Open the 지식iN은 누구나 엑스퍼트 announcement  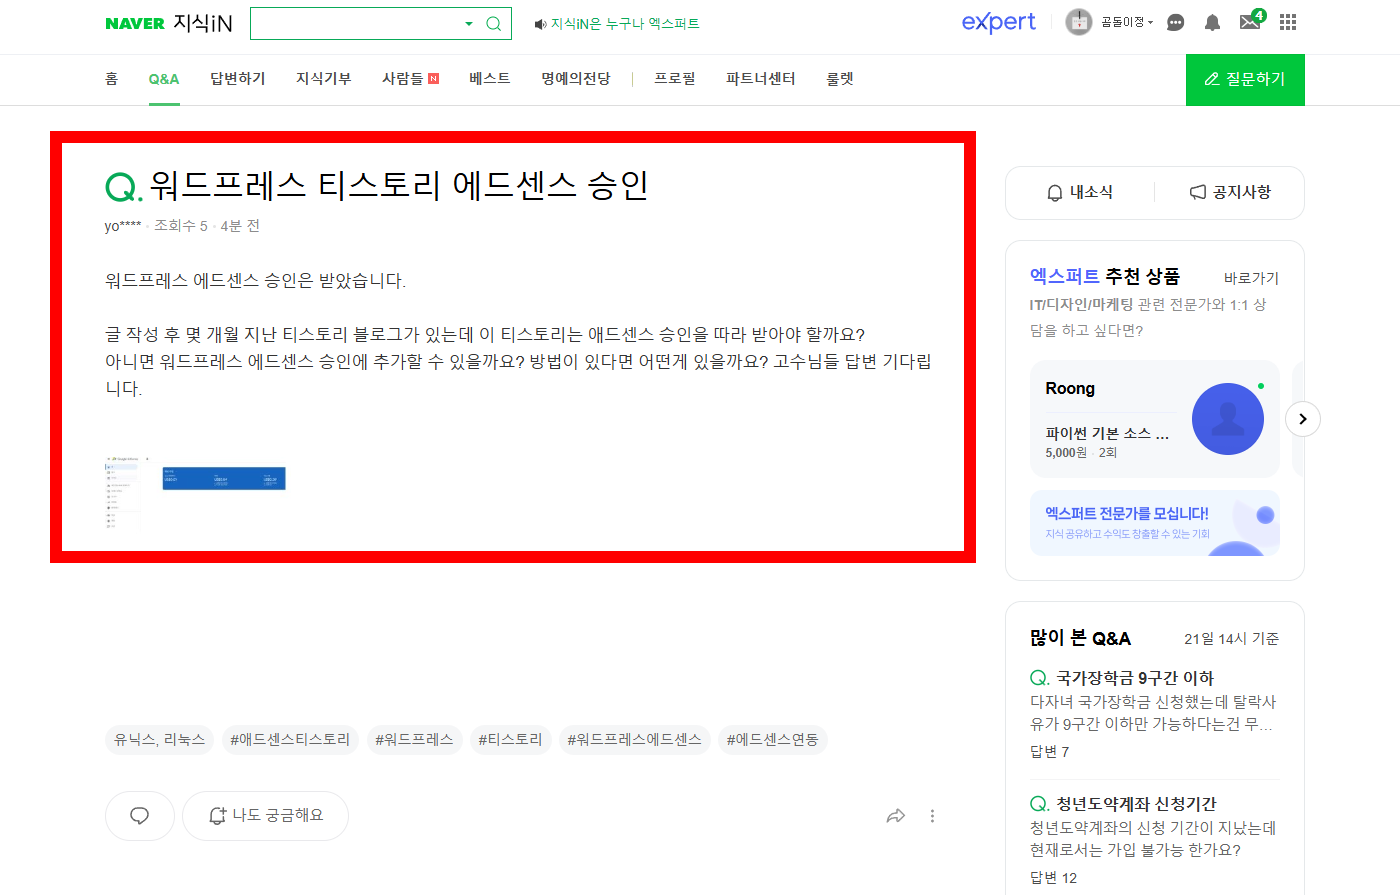pos(617,24)
